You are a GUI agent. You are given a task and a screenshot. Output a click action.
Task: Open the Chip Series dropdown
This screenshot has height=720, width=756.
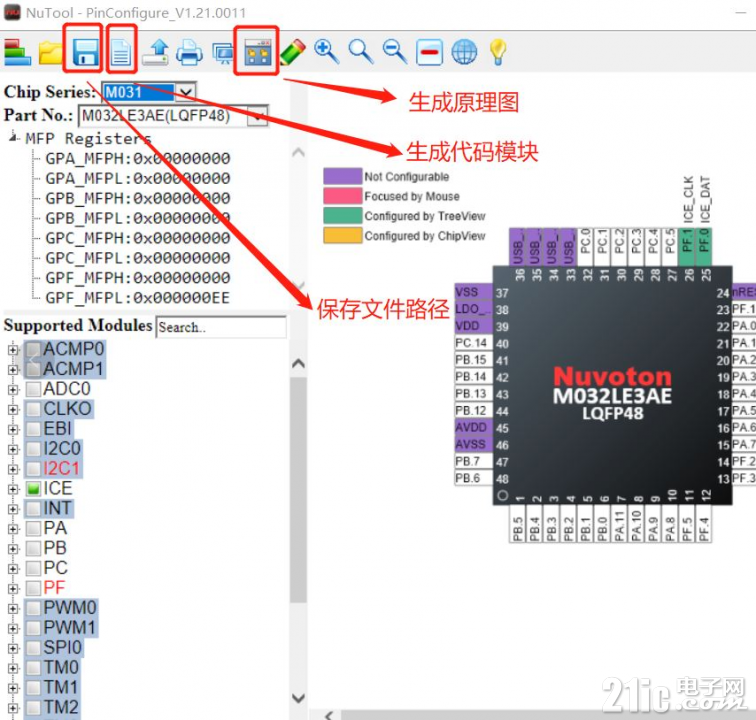(x=186, y=92)
